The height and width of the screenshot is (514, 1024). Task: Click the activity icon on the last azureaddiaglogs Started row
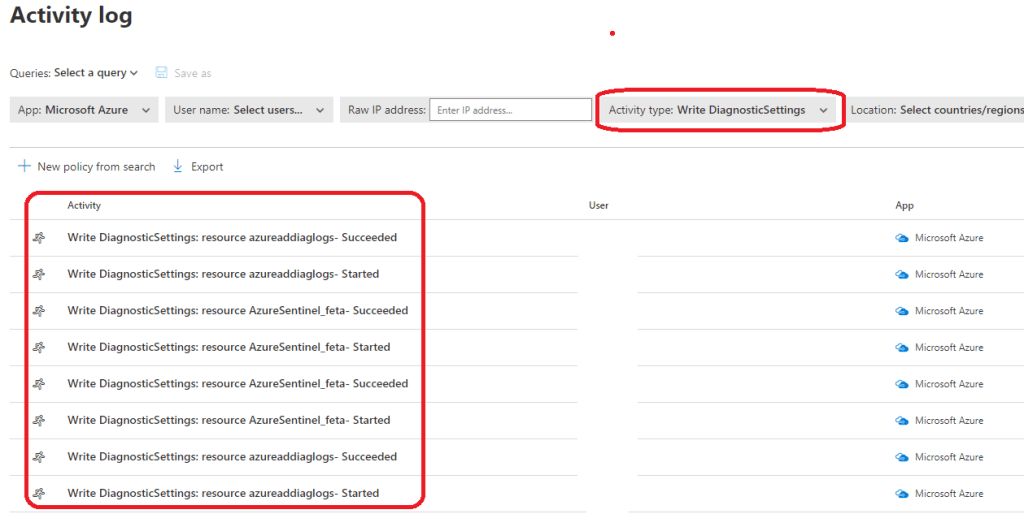(39, 494)
